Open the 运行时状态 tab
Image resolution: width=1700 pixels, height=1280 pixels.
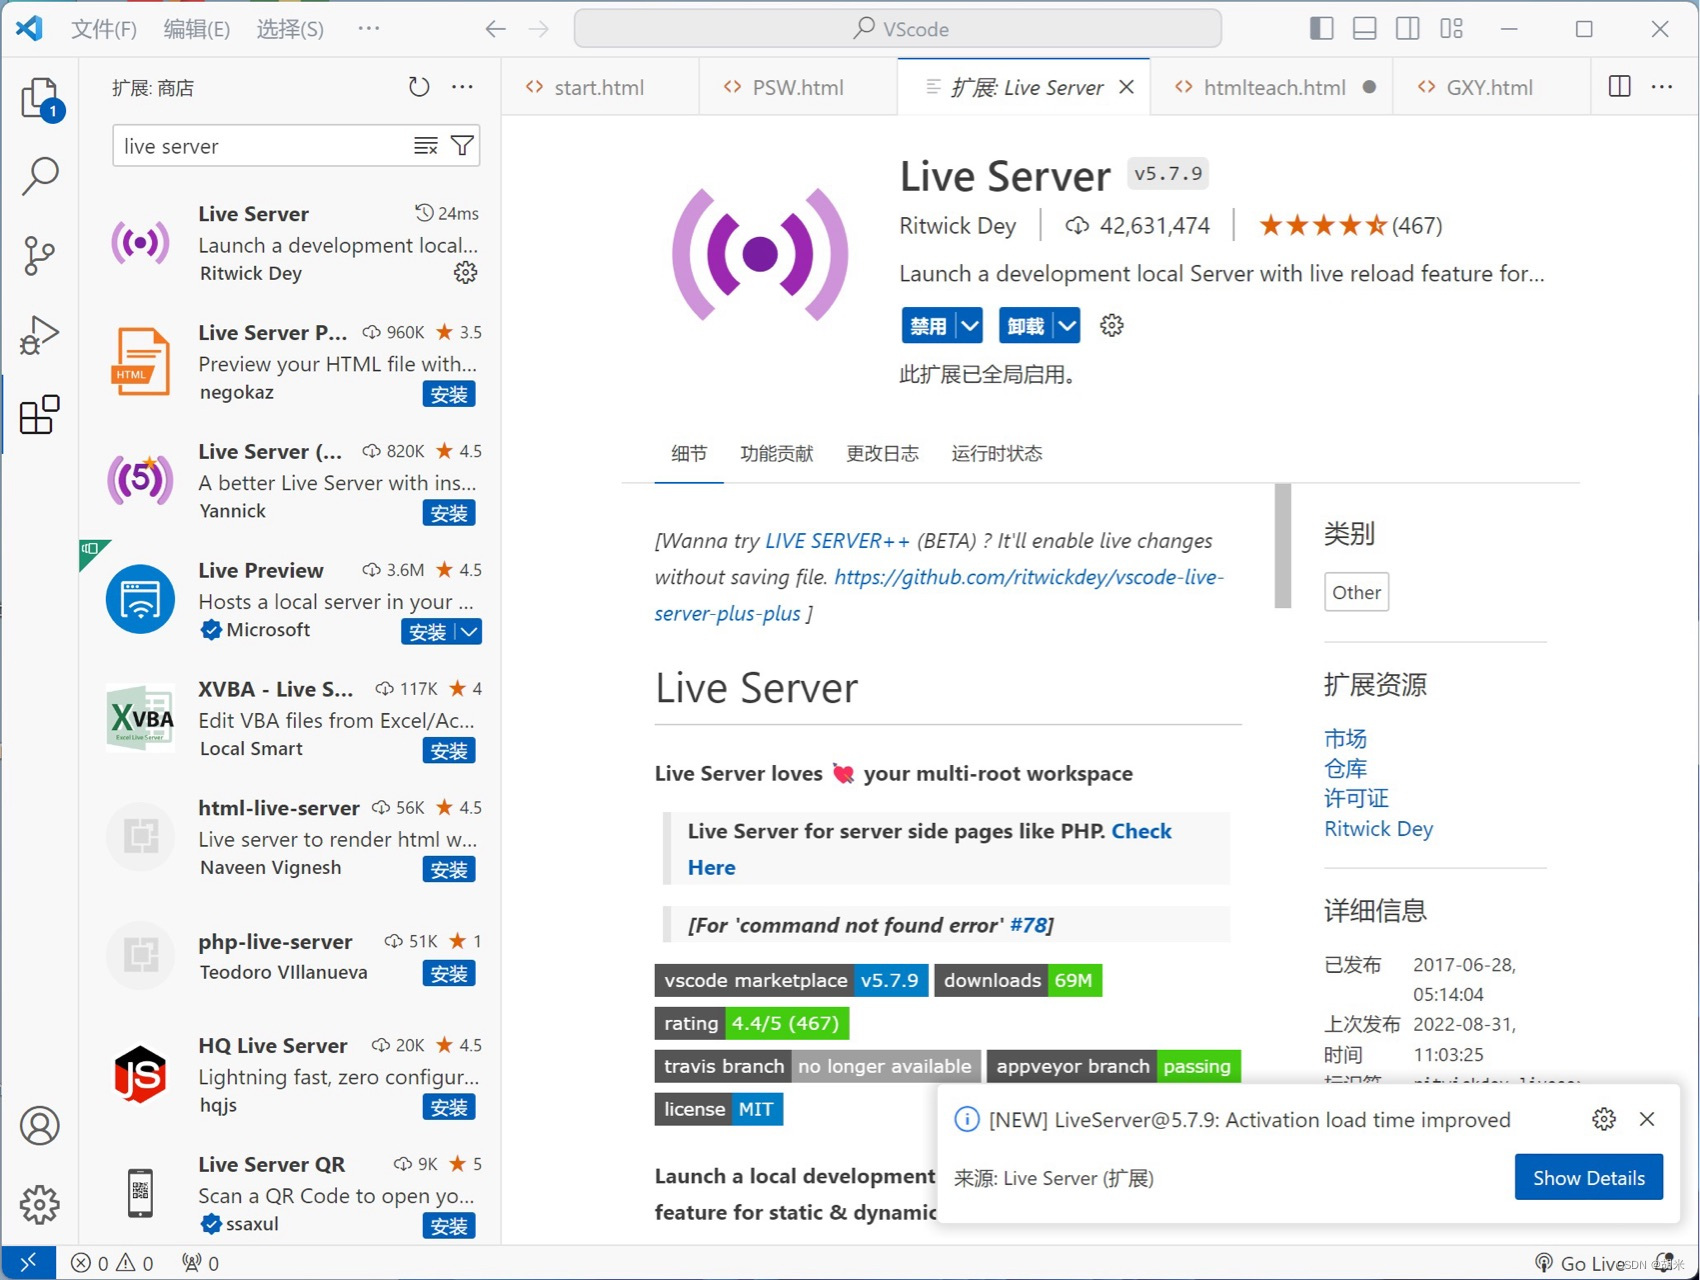point(996,453)
